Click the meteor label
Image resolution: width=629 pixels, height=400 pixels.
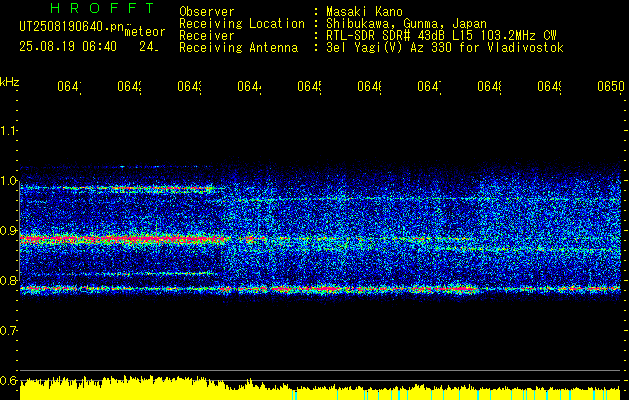(x=145, y=32)
